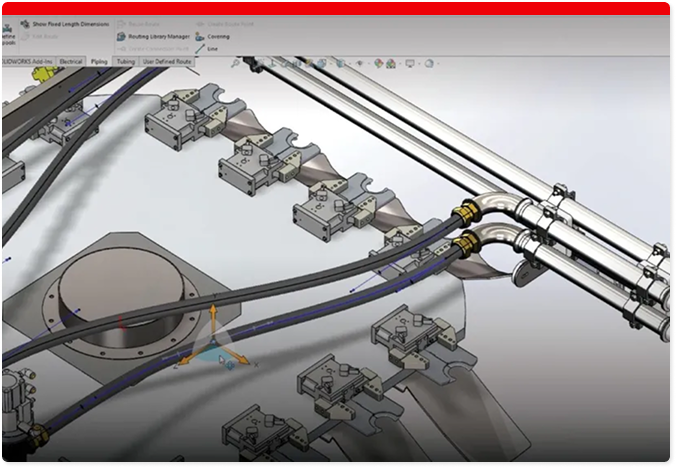Image resolution: width=676 pixels, height=468 pixels.
Task: Click the Zoom to Fit magnifier icon
Action: pos(236,63)
